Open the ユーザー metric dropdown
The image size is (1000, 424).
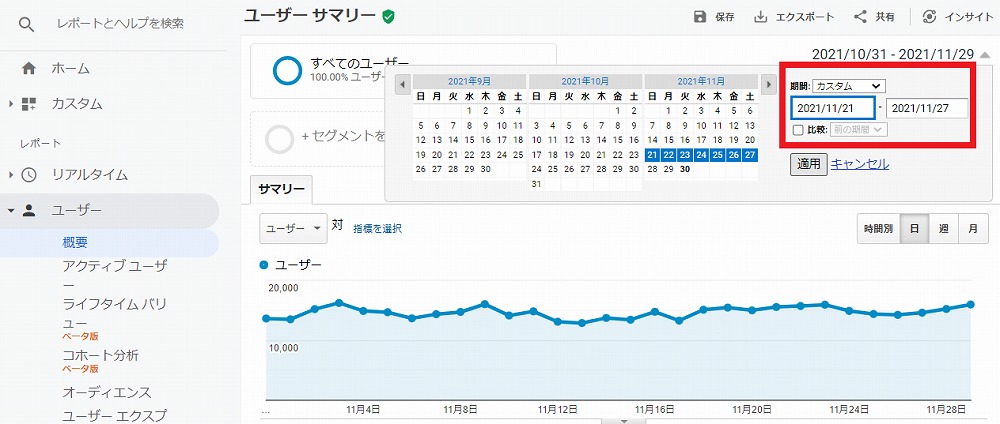click(293, 228)
